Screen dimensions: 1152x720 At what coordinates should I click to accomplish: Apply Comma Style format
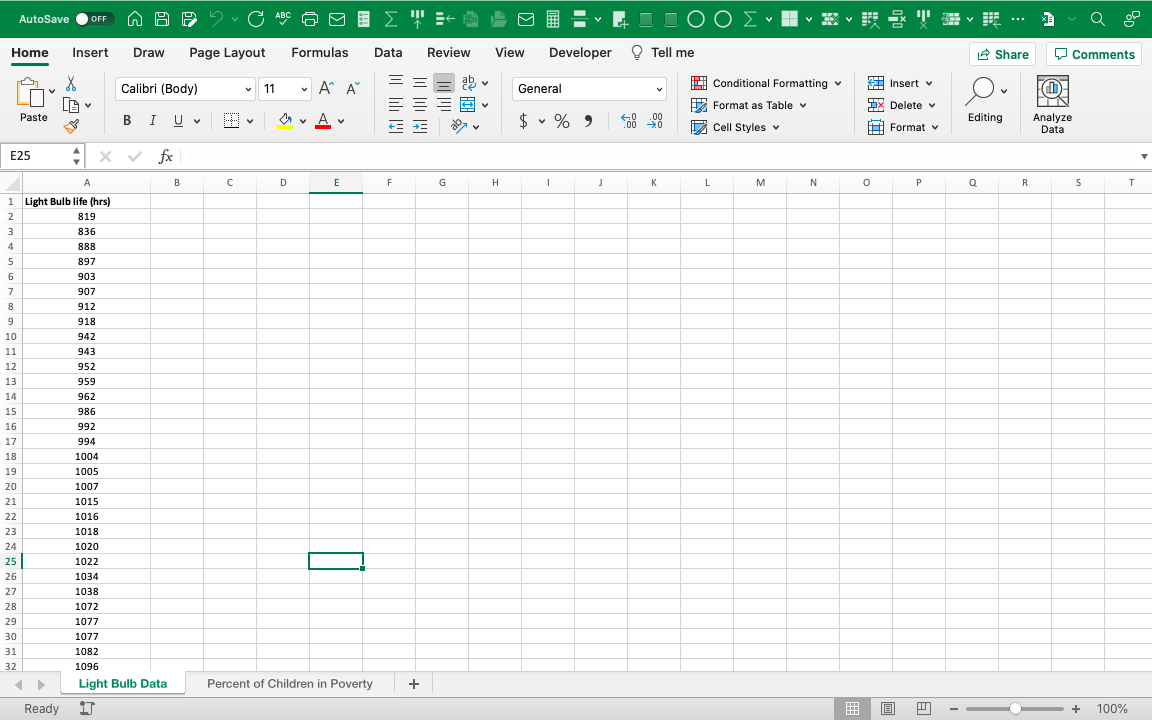pos(588,121)
